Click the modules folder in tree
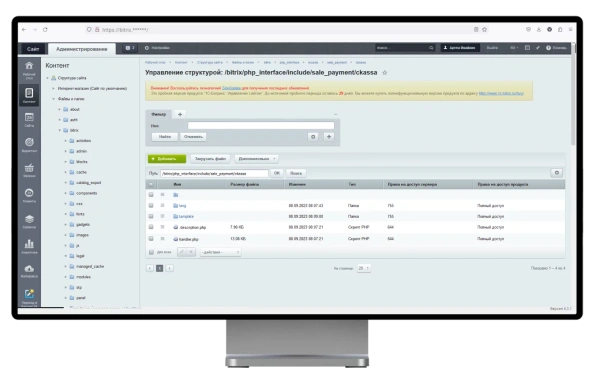 83,277
